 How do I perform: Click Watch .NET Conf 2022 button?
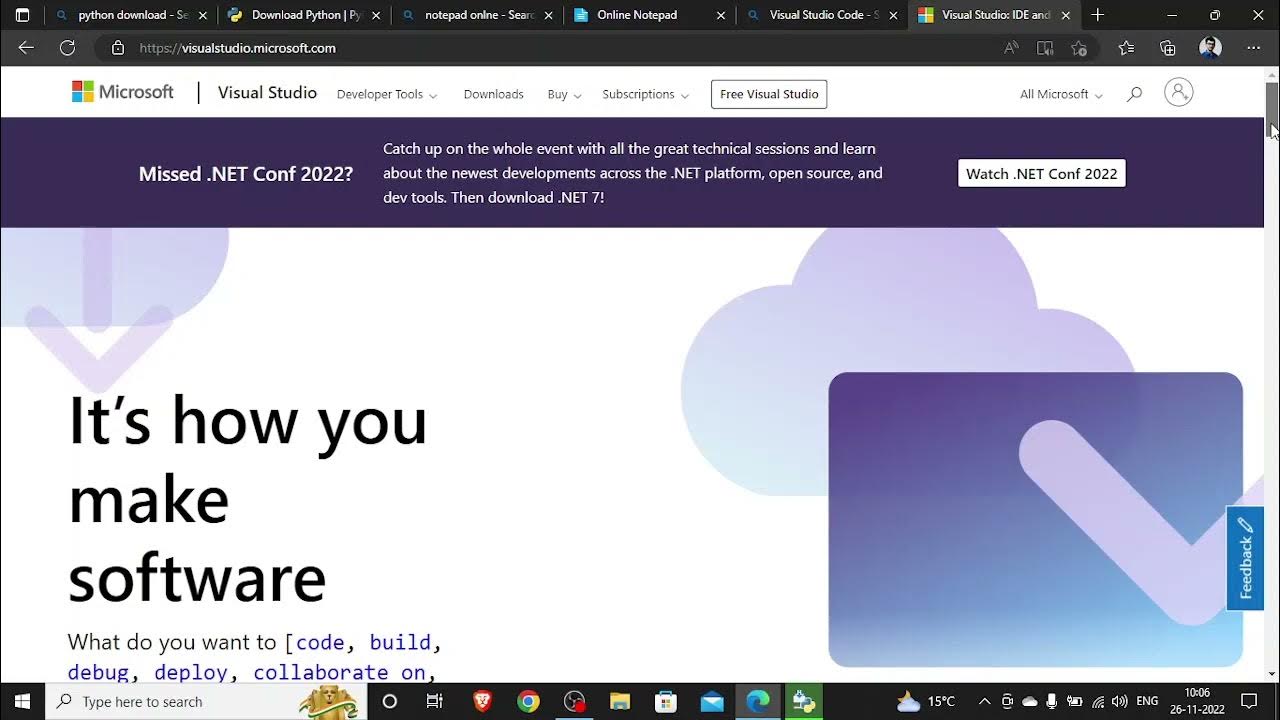pyautogui.click(x=1042, y=173)
